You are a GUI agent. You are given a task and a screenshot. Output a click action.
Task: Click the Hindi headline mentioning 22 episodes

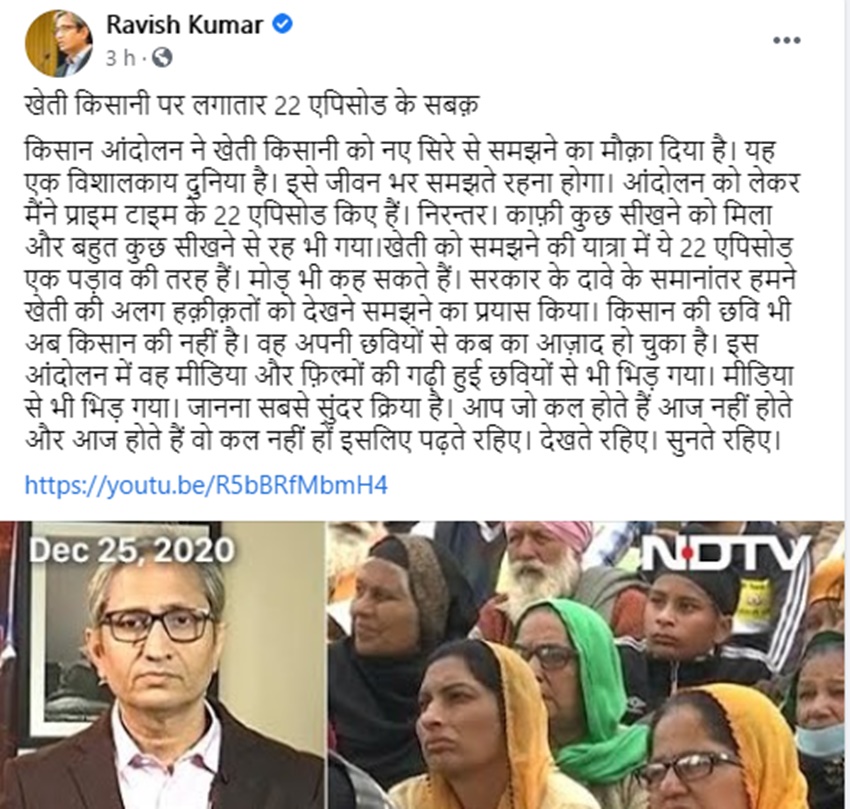coord(252,105)
